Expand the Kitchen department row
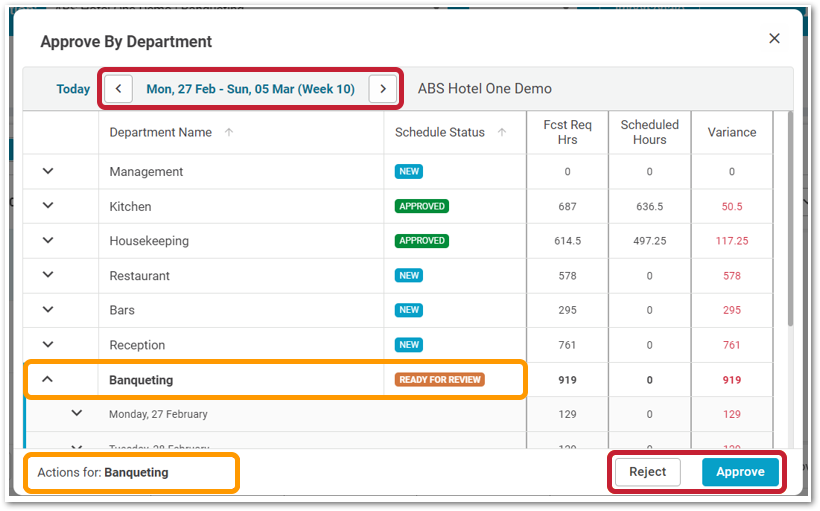The image size is (820, 511). point(48,206)
